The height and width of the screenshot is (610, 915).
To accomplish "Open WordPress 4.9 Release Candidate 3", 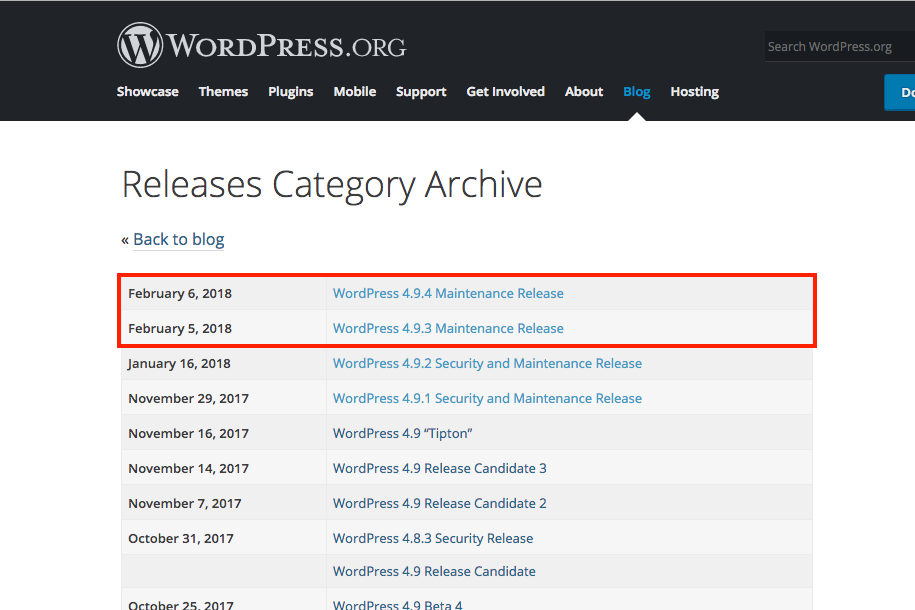I will pyautogui.click(x=439, y=468).
